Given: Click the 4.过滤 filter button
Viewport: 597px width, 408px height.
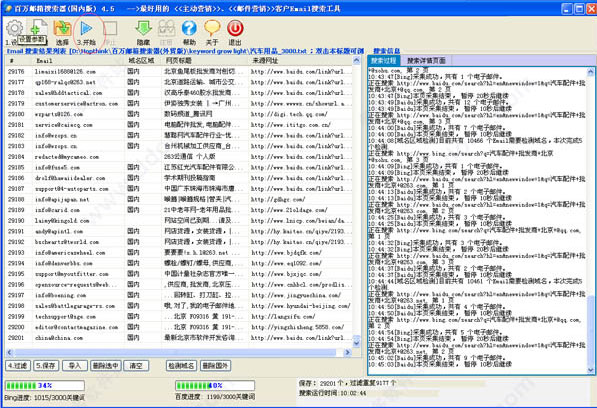Looking at the screenshot, I should tap(18, 366).
